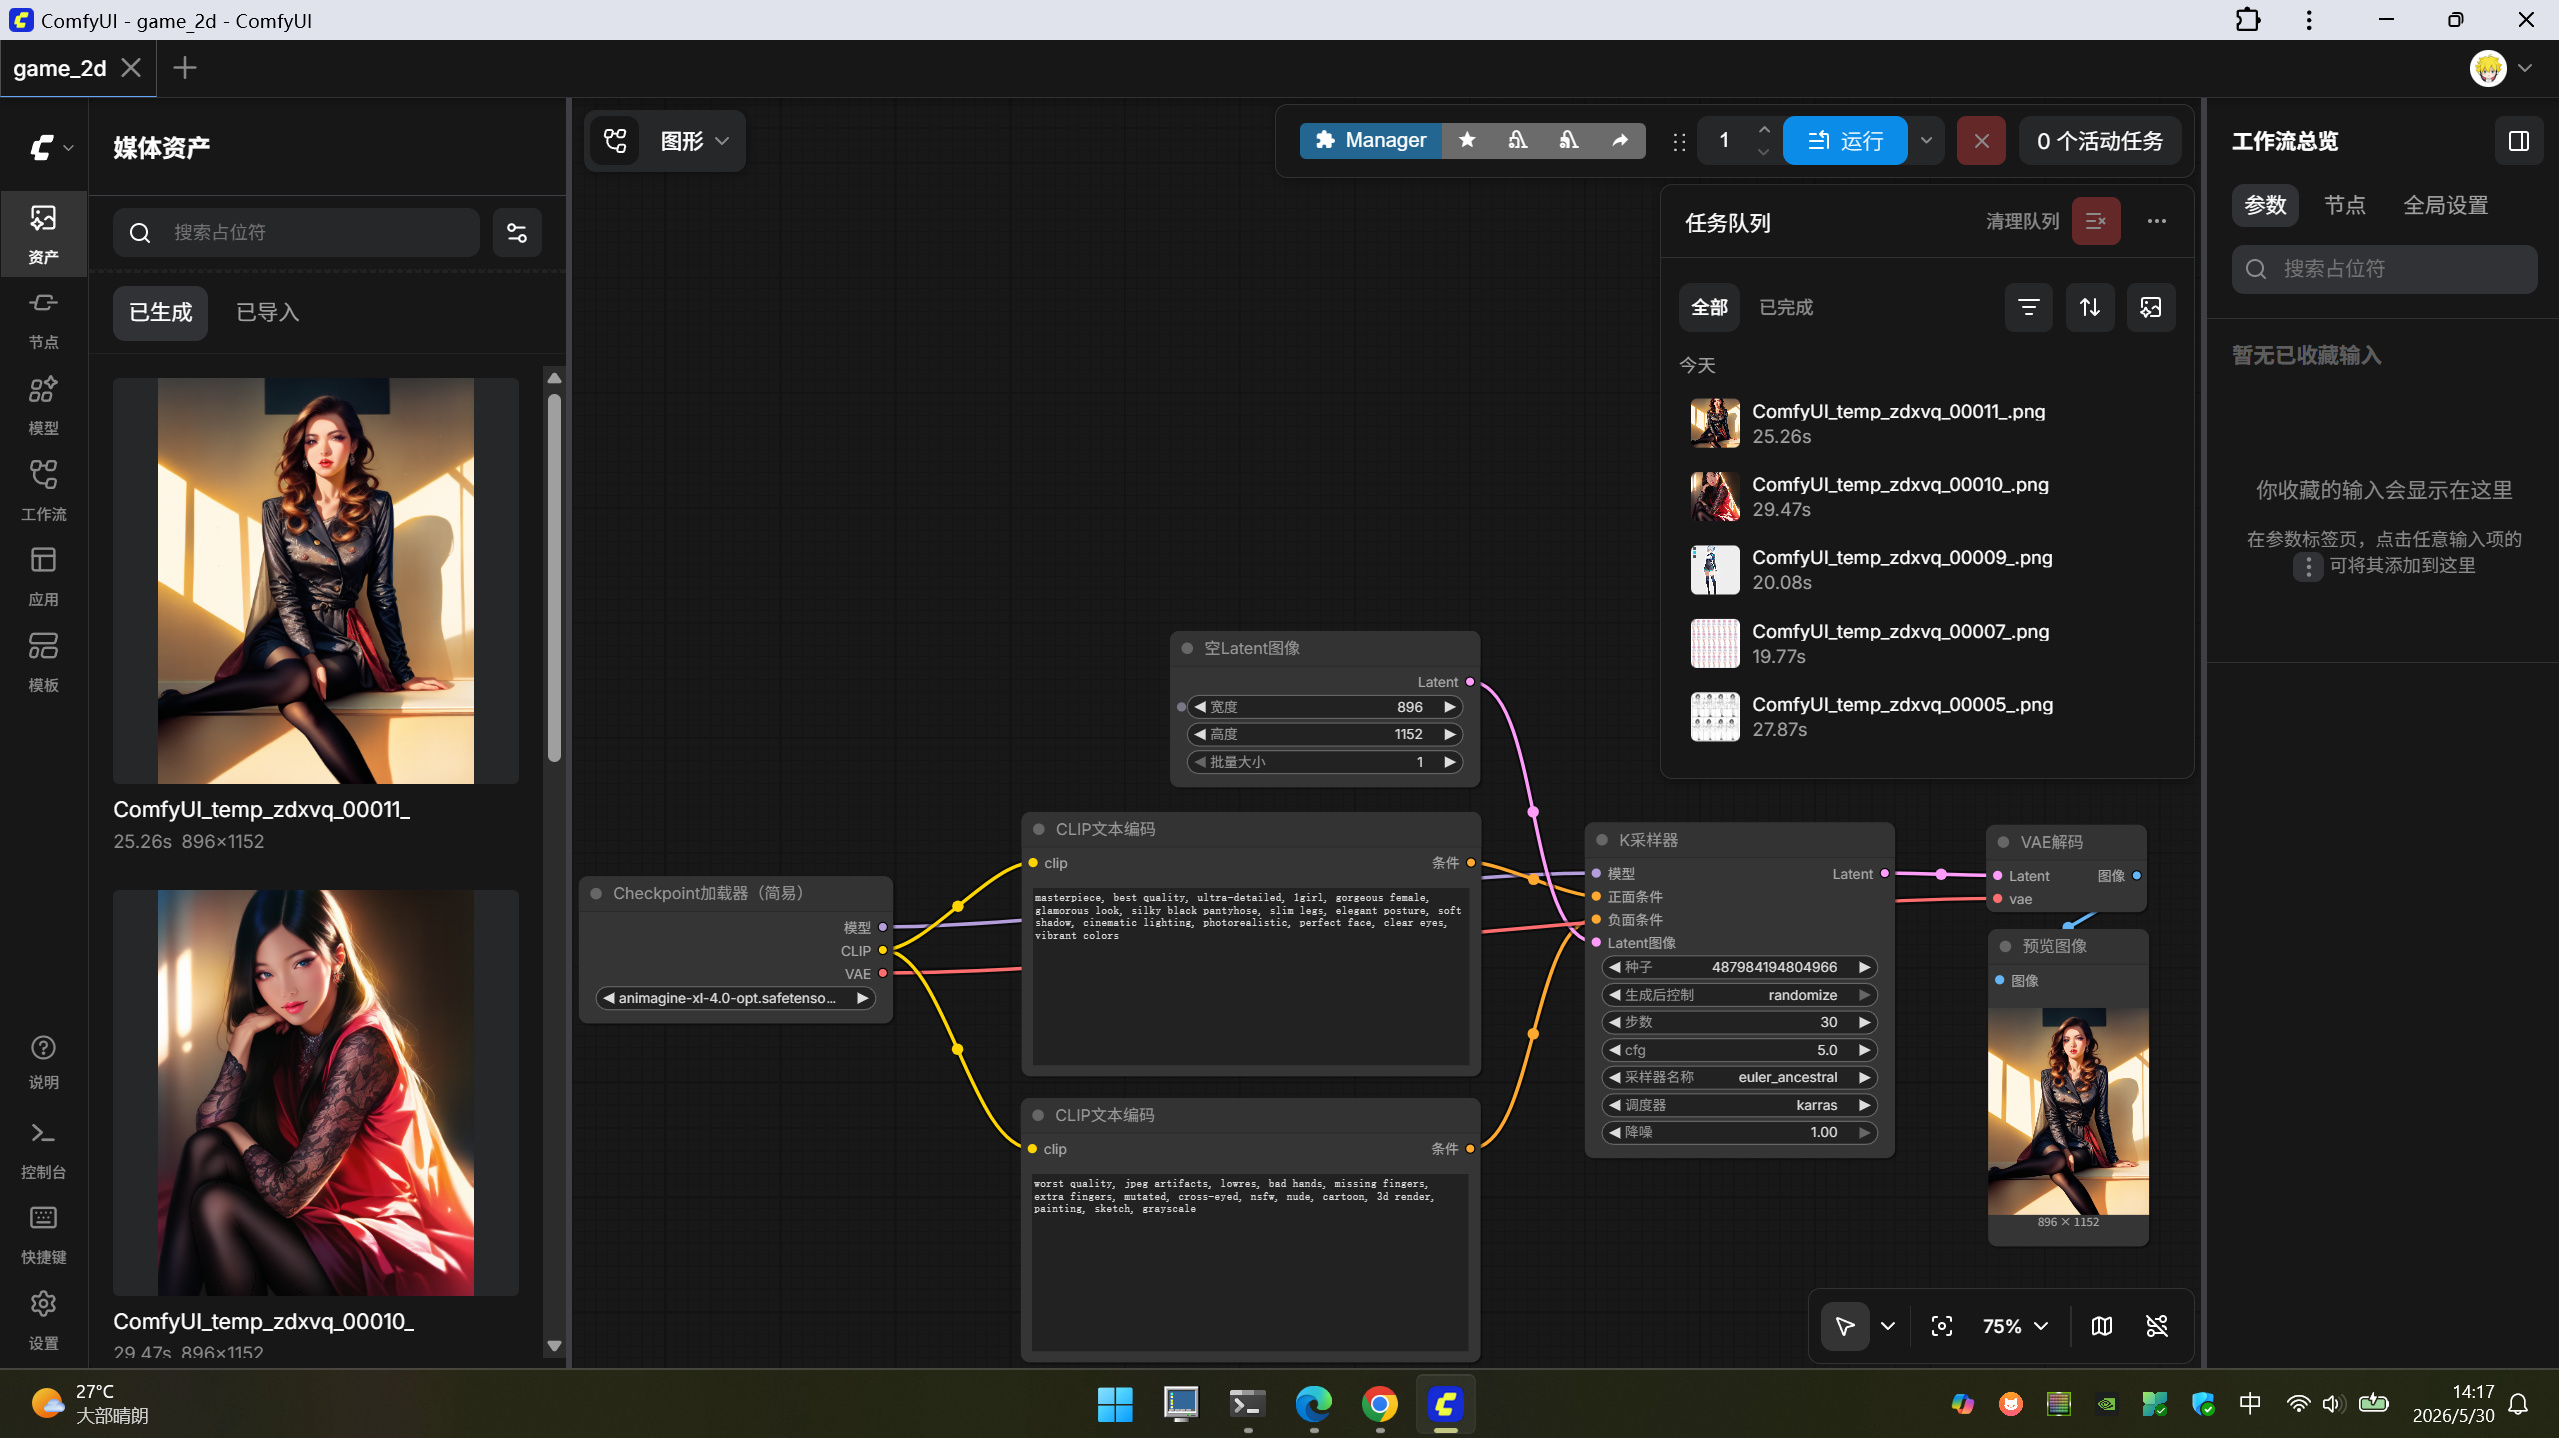Expand the 75% zoom level dropdown

[x=2015, y=1326]
